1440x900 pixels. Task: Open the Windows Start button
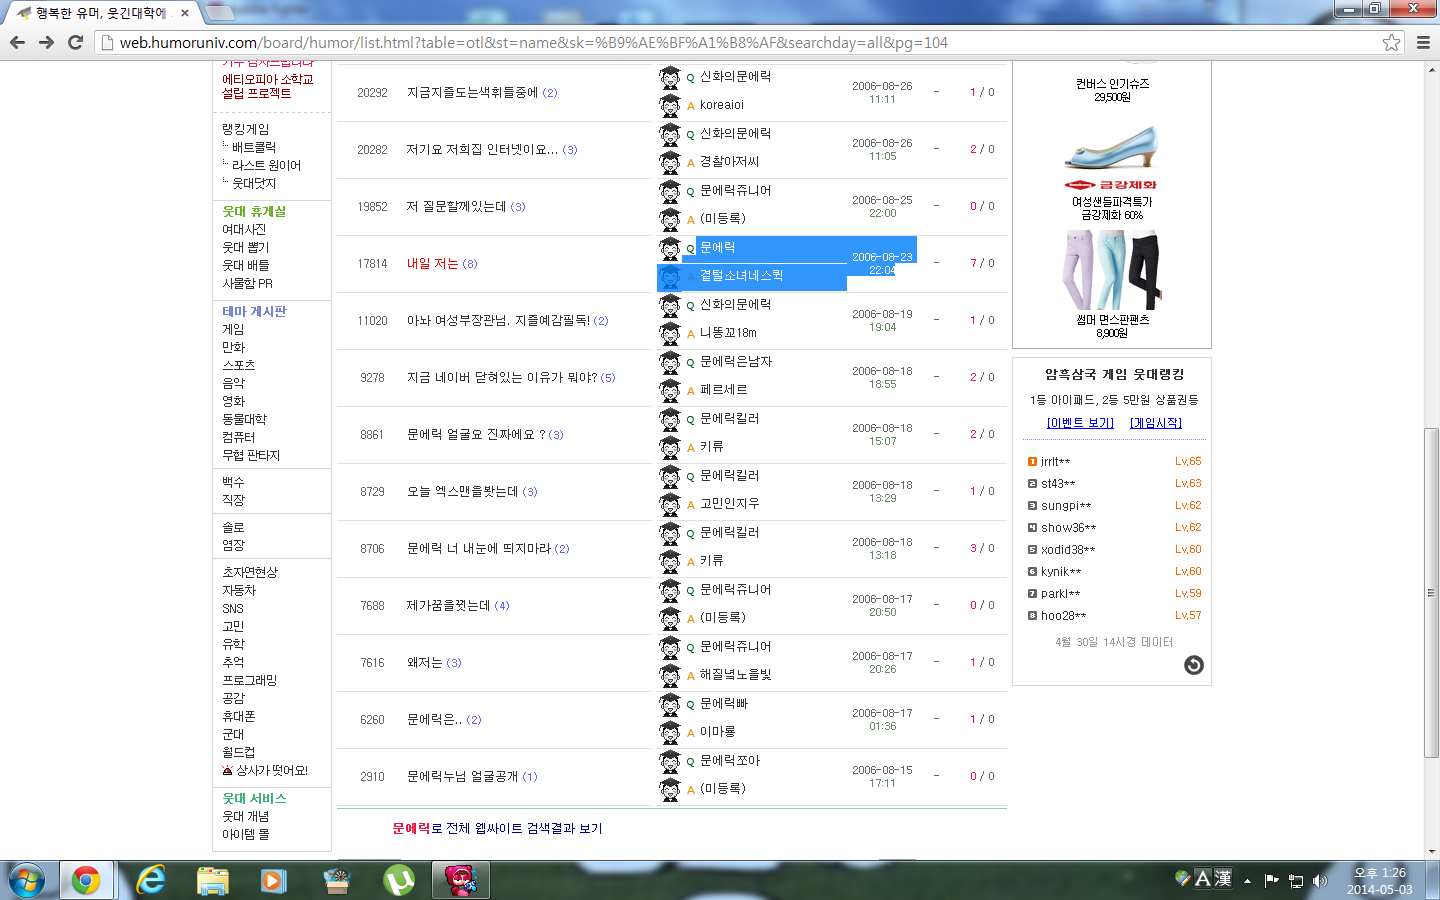27,880
